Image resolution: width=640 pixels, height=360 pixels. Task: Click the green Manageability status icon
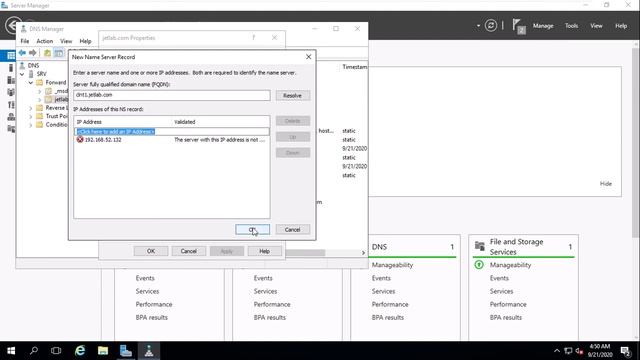tap(479, 265)
